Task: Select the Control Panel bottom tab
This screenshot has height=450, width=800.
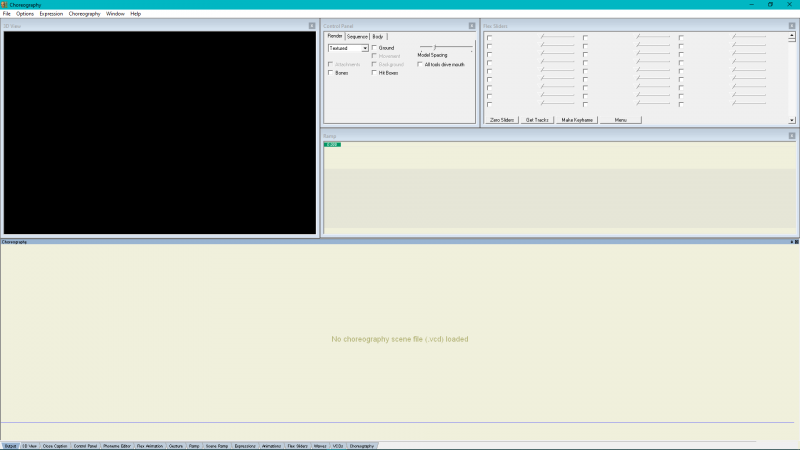Action: click(85, 446)
